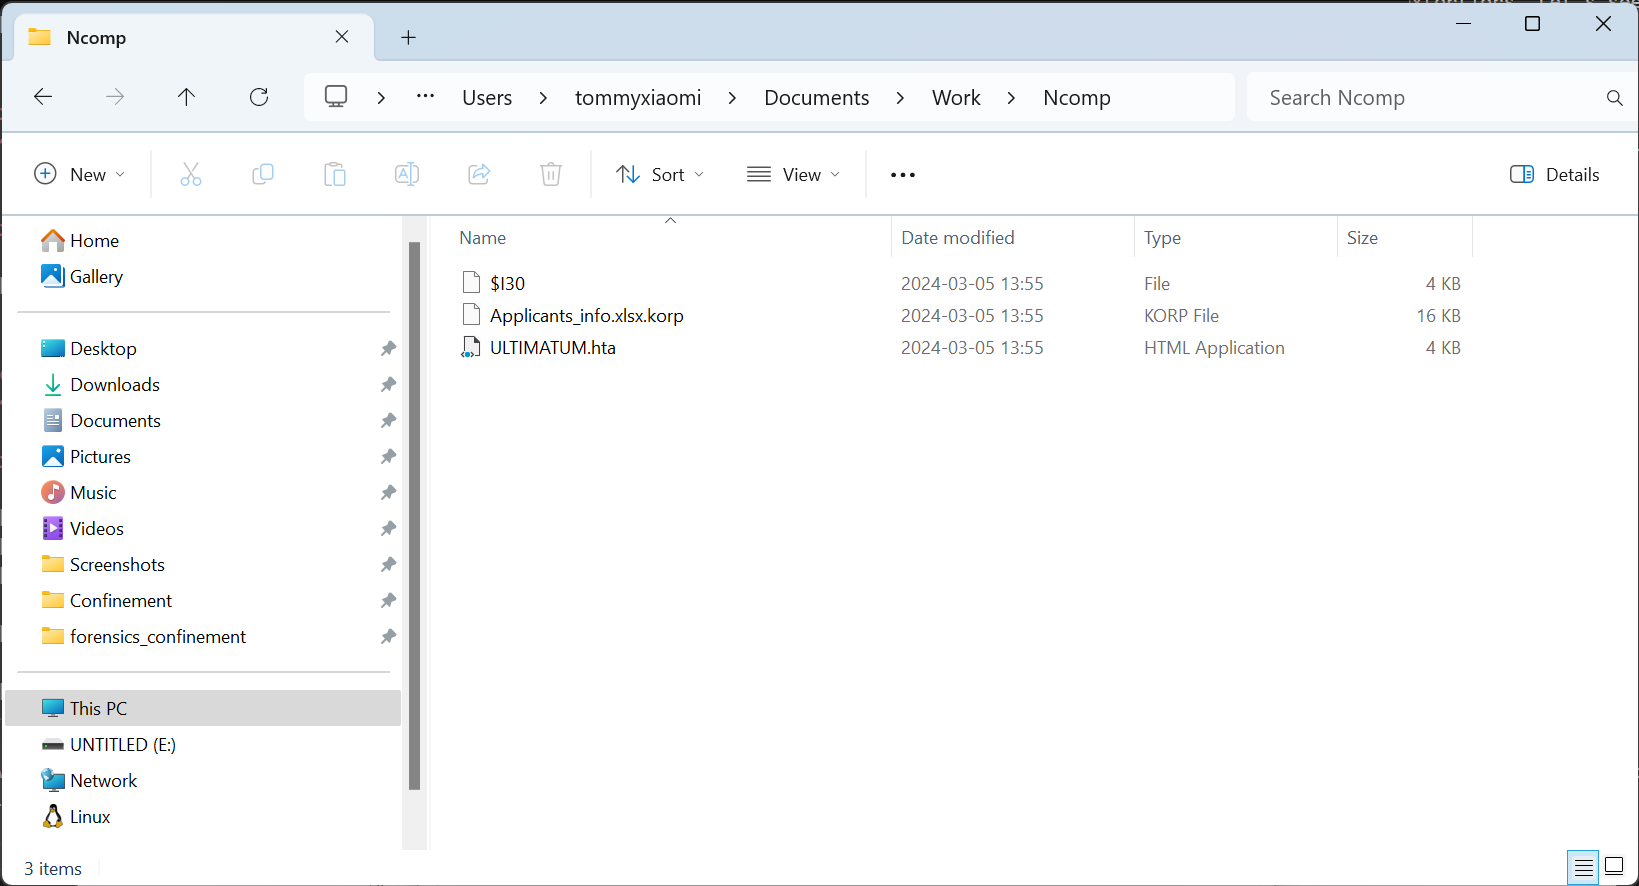Open the See more toolbar menu
This screenshot has height=886, width=1639.
(902, 175)
